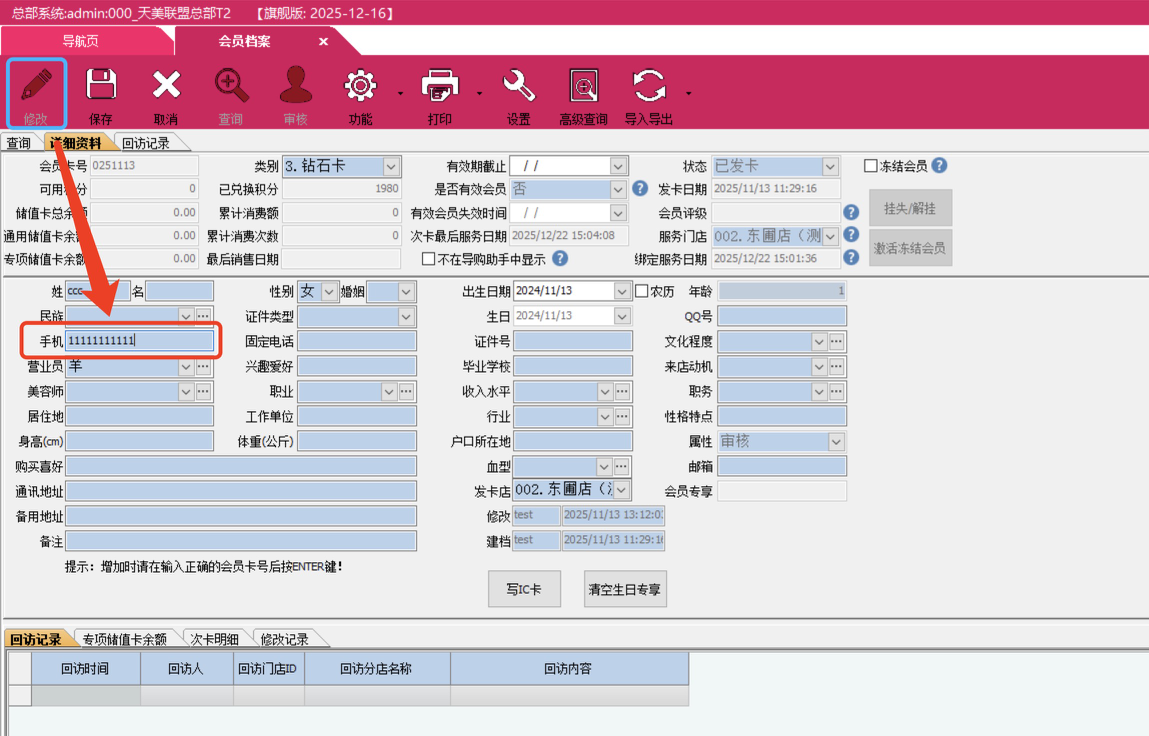Click the 手机 phone number input field
1149x736 pixels.
pyautogui.click(x=140, y=341)
